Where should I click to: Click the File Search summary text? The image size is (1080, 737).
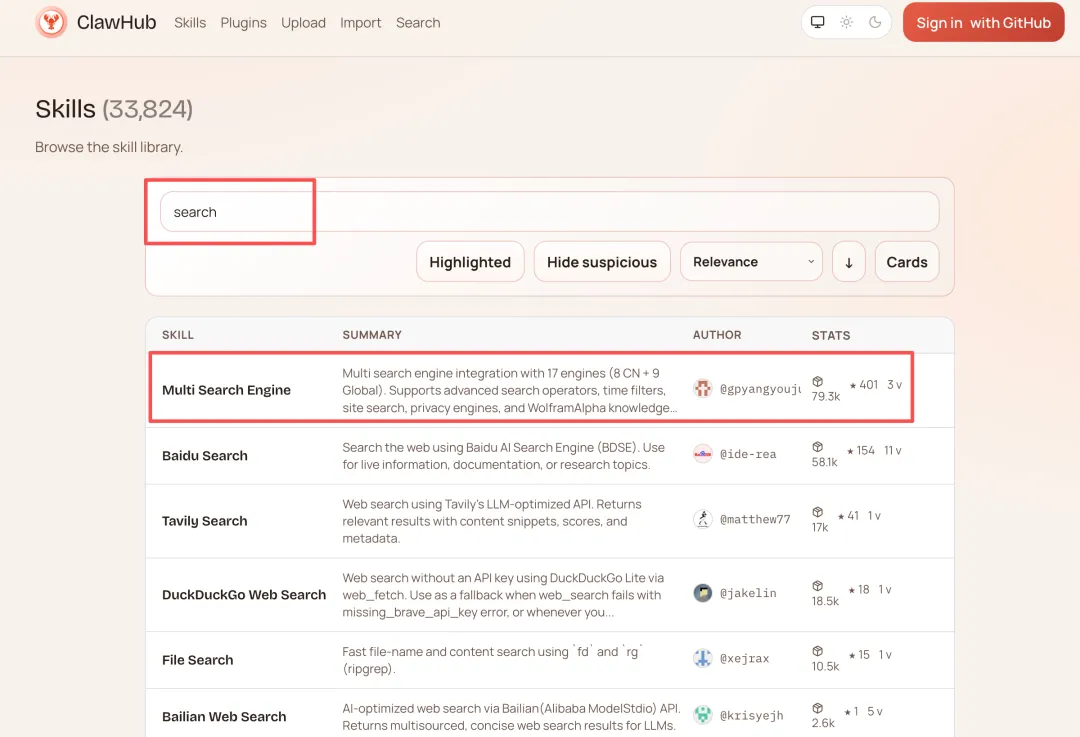(x=492, y=660)
